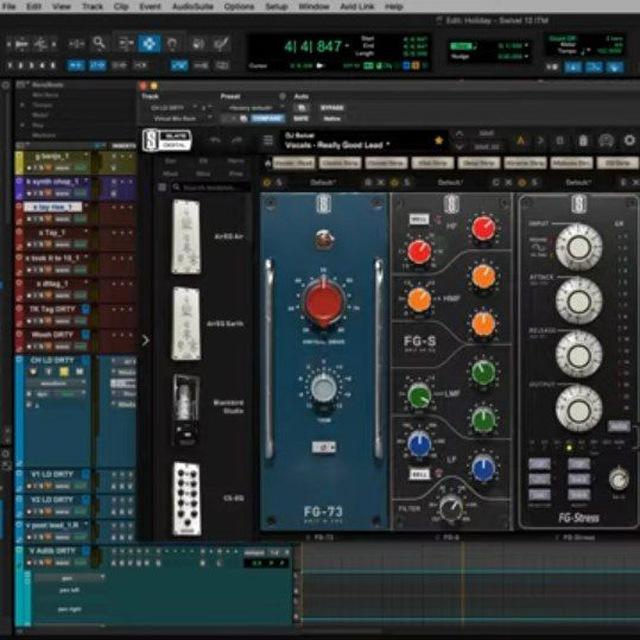The width and height of the screenshot is (640, 640).
Task: Toggle COMPARE button in plugin header
Action: [268, 118]
